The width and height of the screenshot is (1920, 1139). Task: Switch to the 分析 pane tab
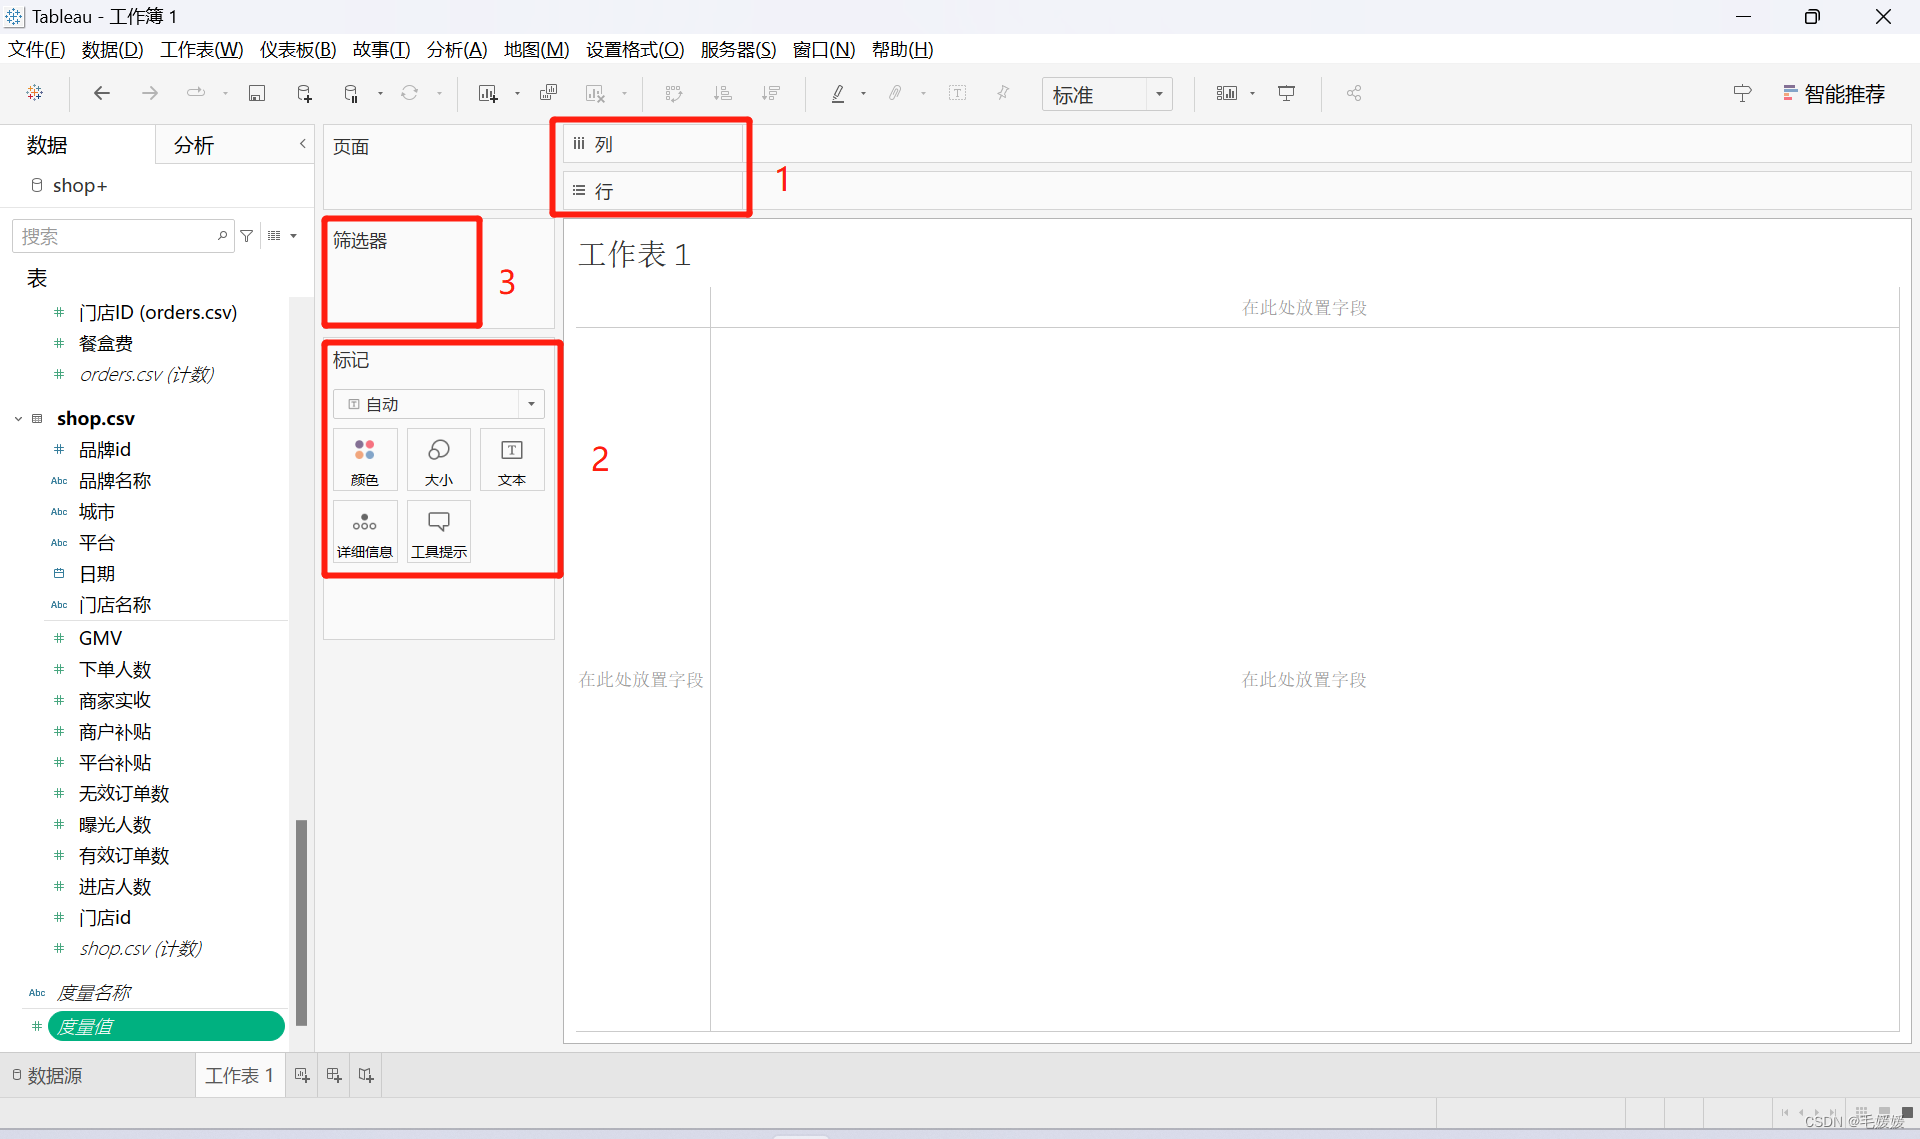[x=194, y=146]
